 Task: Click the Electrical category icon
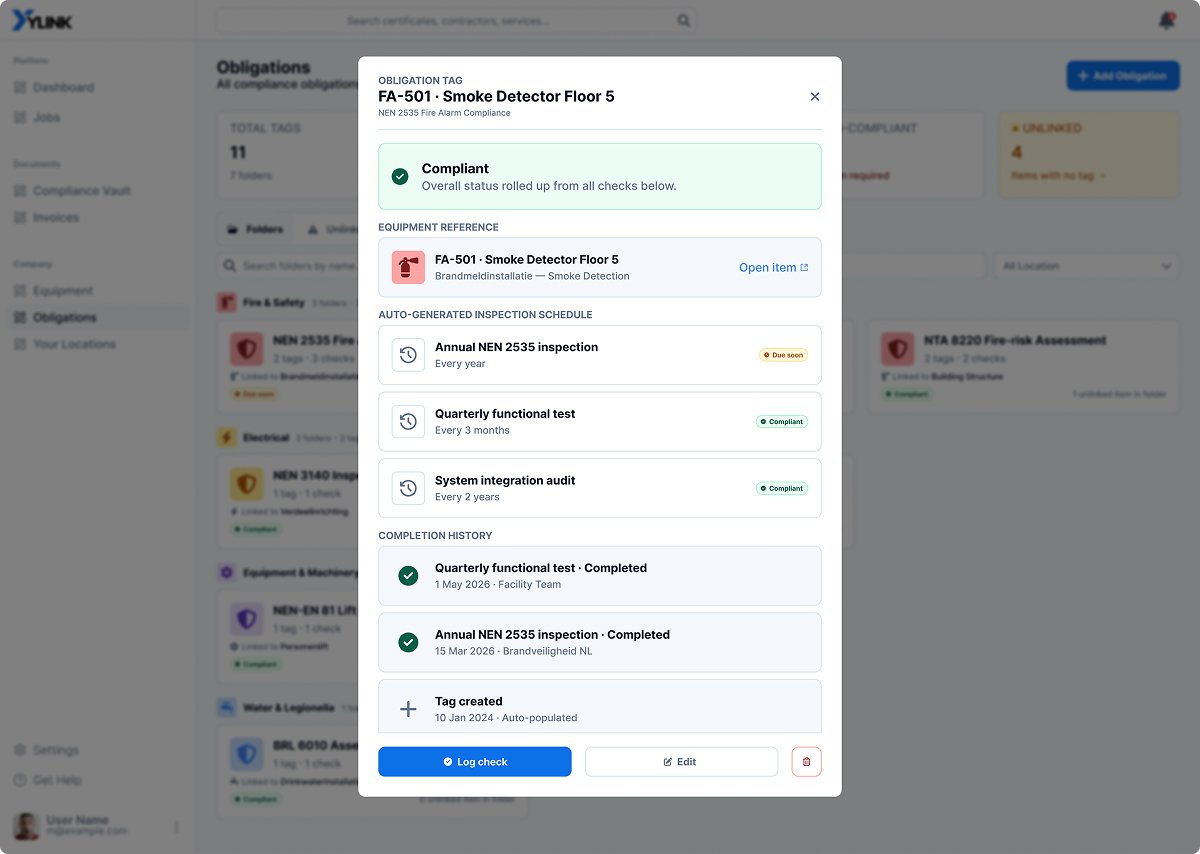tap(227, 437)
